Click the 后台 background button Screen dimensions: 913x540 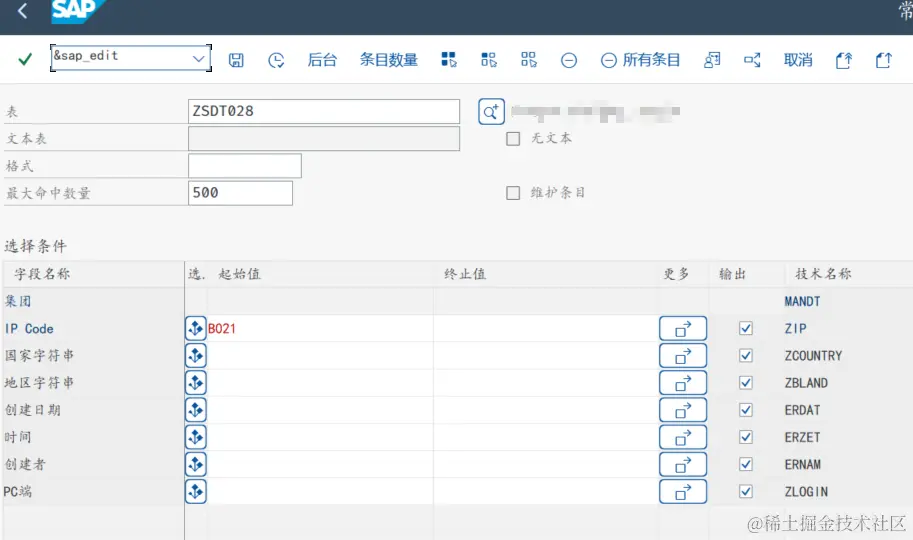click(x=322, y=59)
